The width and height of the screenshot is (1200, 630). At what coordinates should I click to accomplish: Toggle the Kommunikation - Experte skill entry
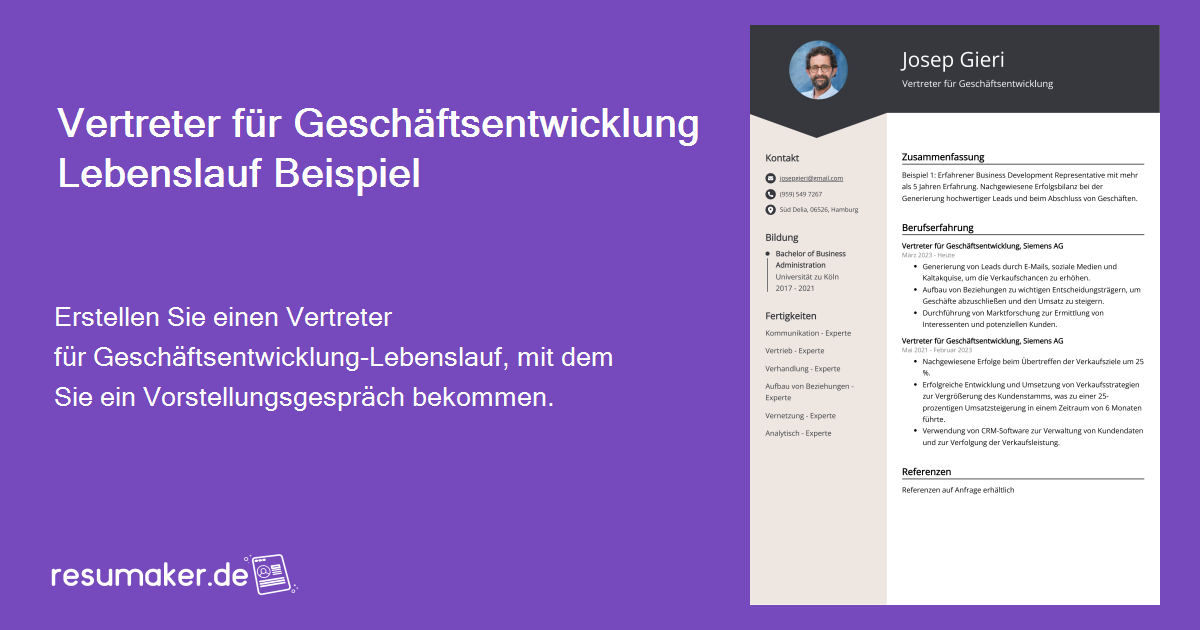pos(807,332)
